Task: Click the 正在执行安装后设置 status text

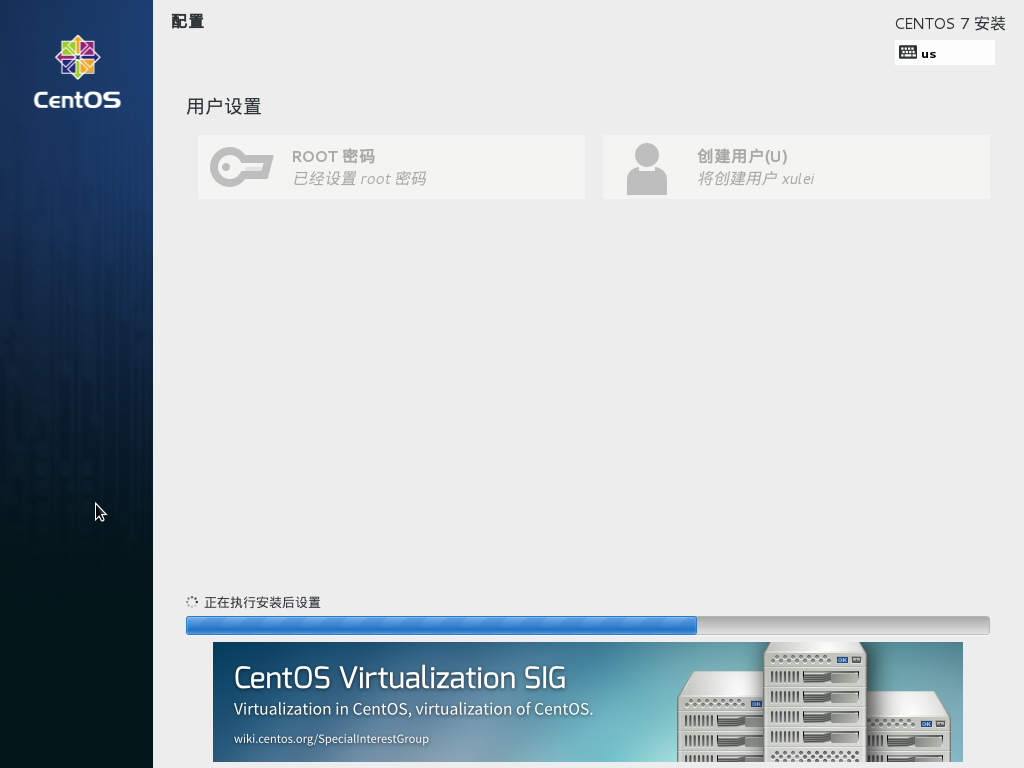Action: point(263,602)
